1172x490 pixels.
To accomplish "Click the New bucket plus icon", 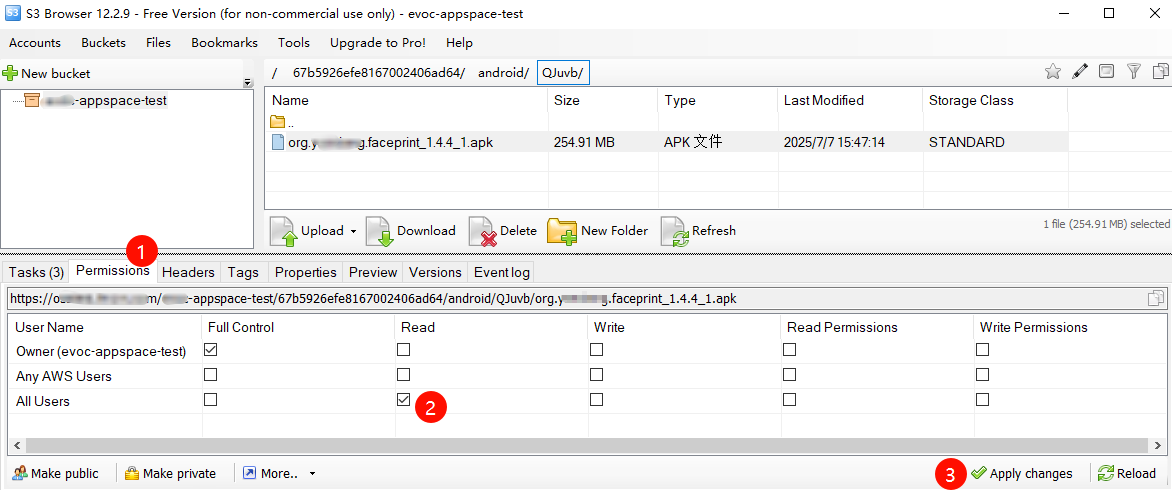I will point(10,73).
